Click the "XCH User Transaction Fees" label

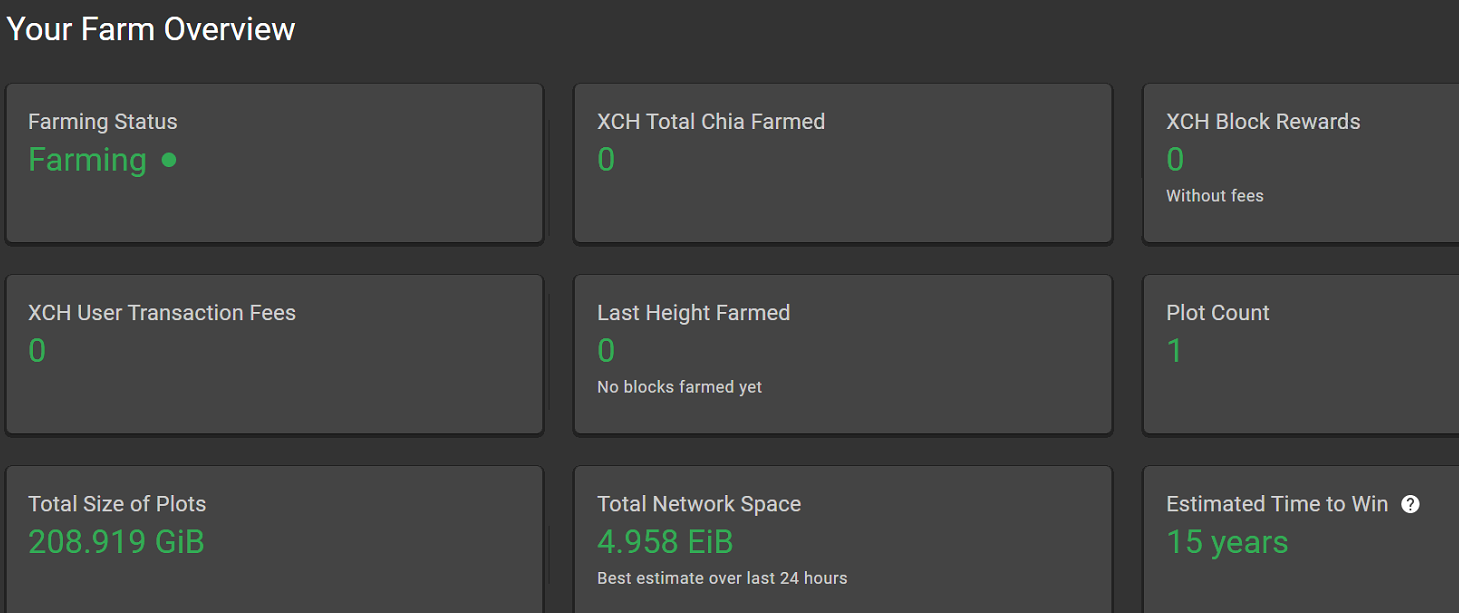162,313
